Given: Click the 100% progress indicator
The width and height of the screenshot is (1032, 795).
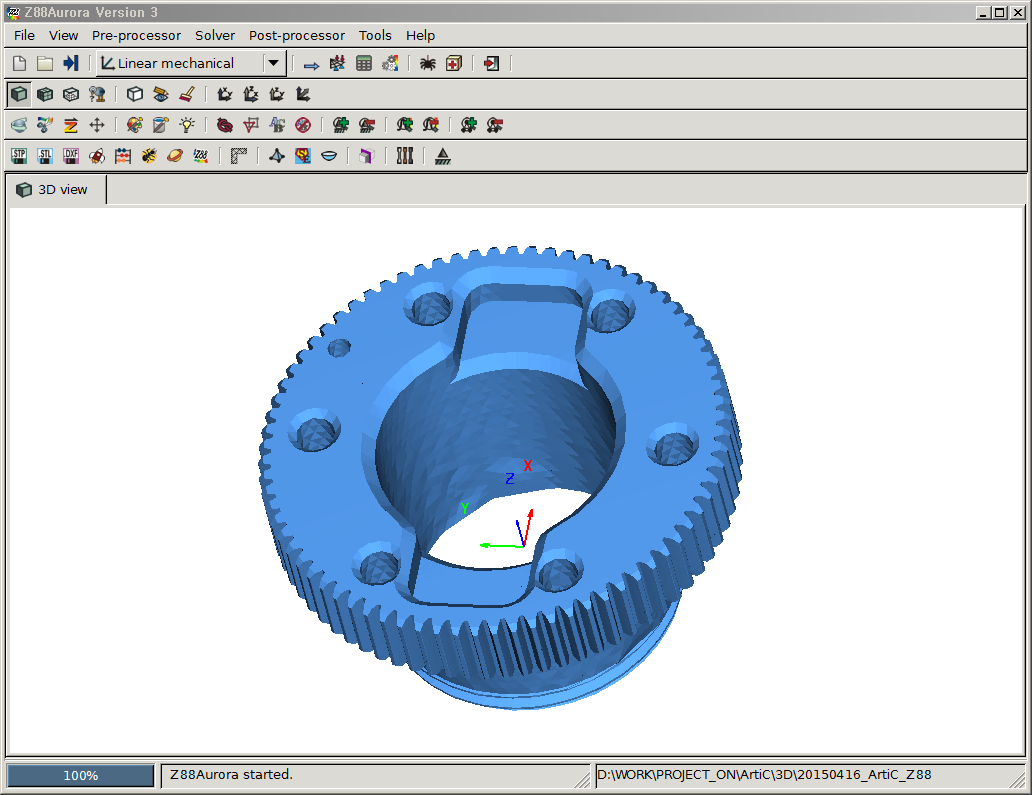Looking at the screenshot, I should [79, 774].
